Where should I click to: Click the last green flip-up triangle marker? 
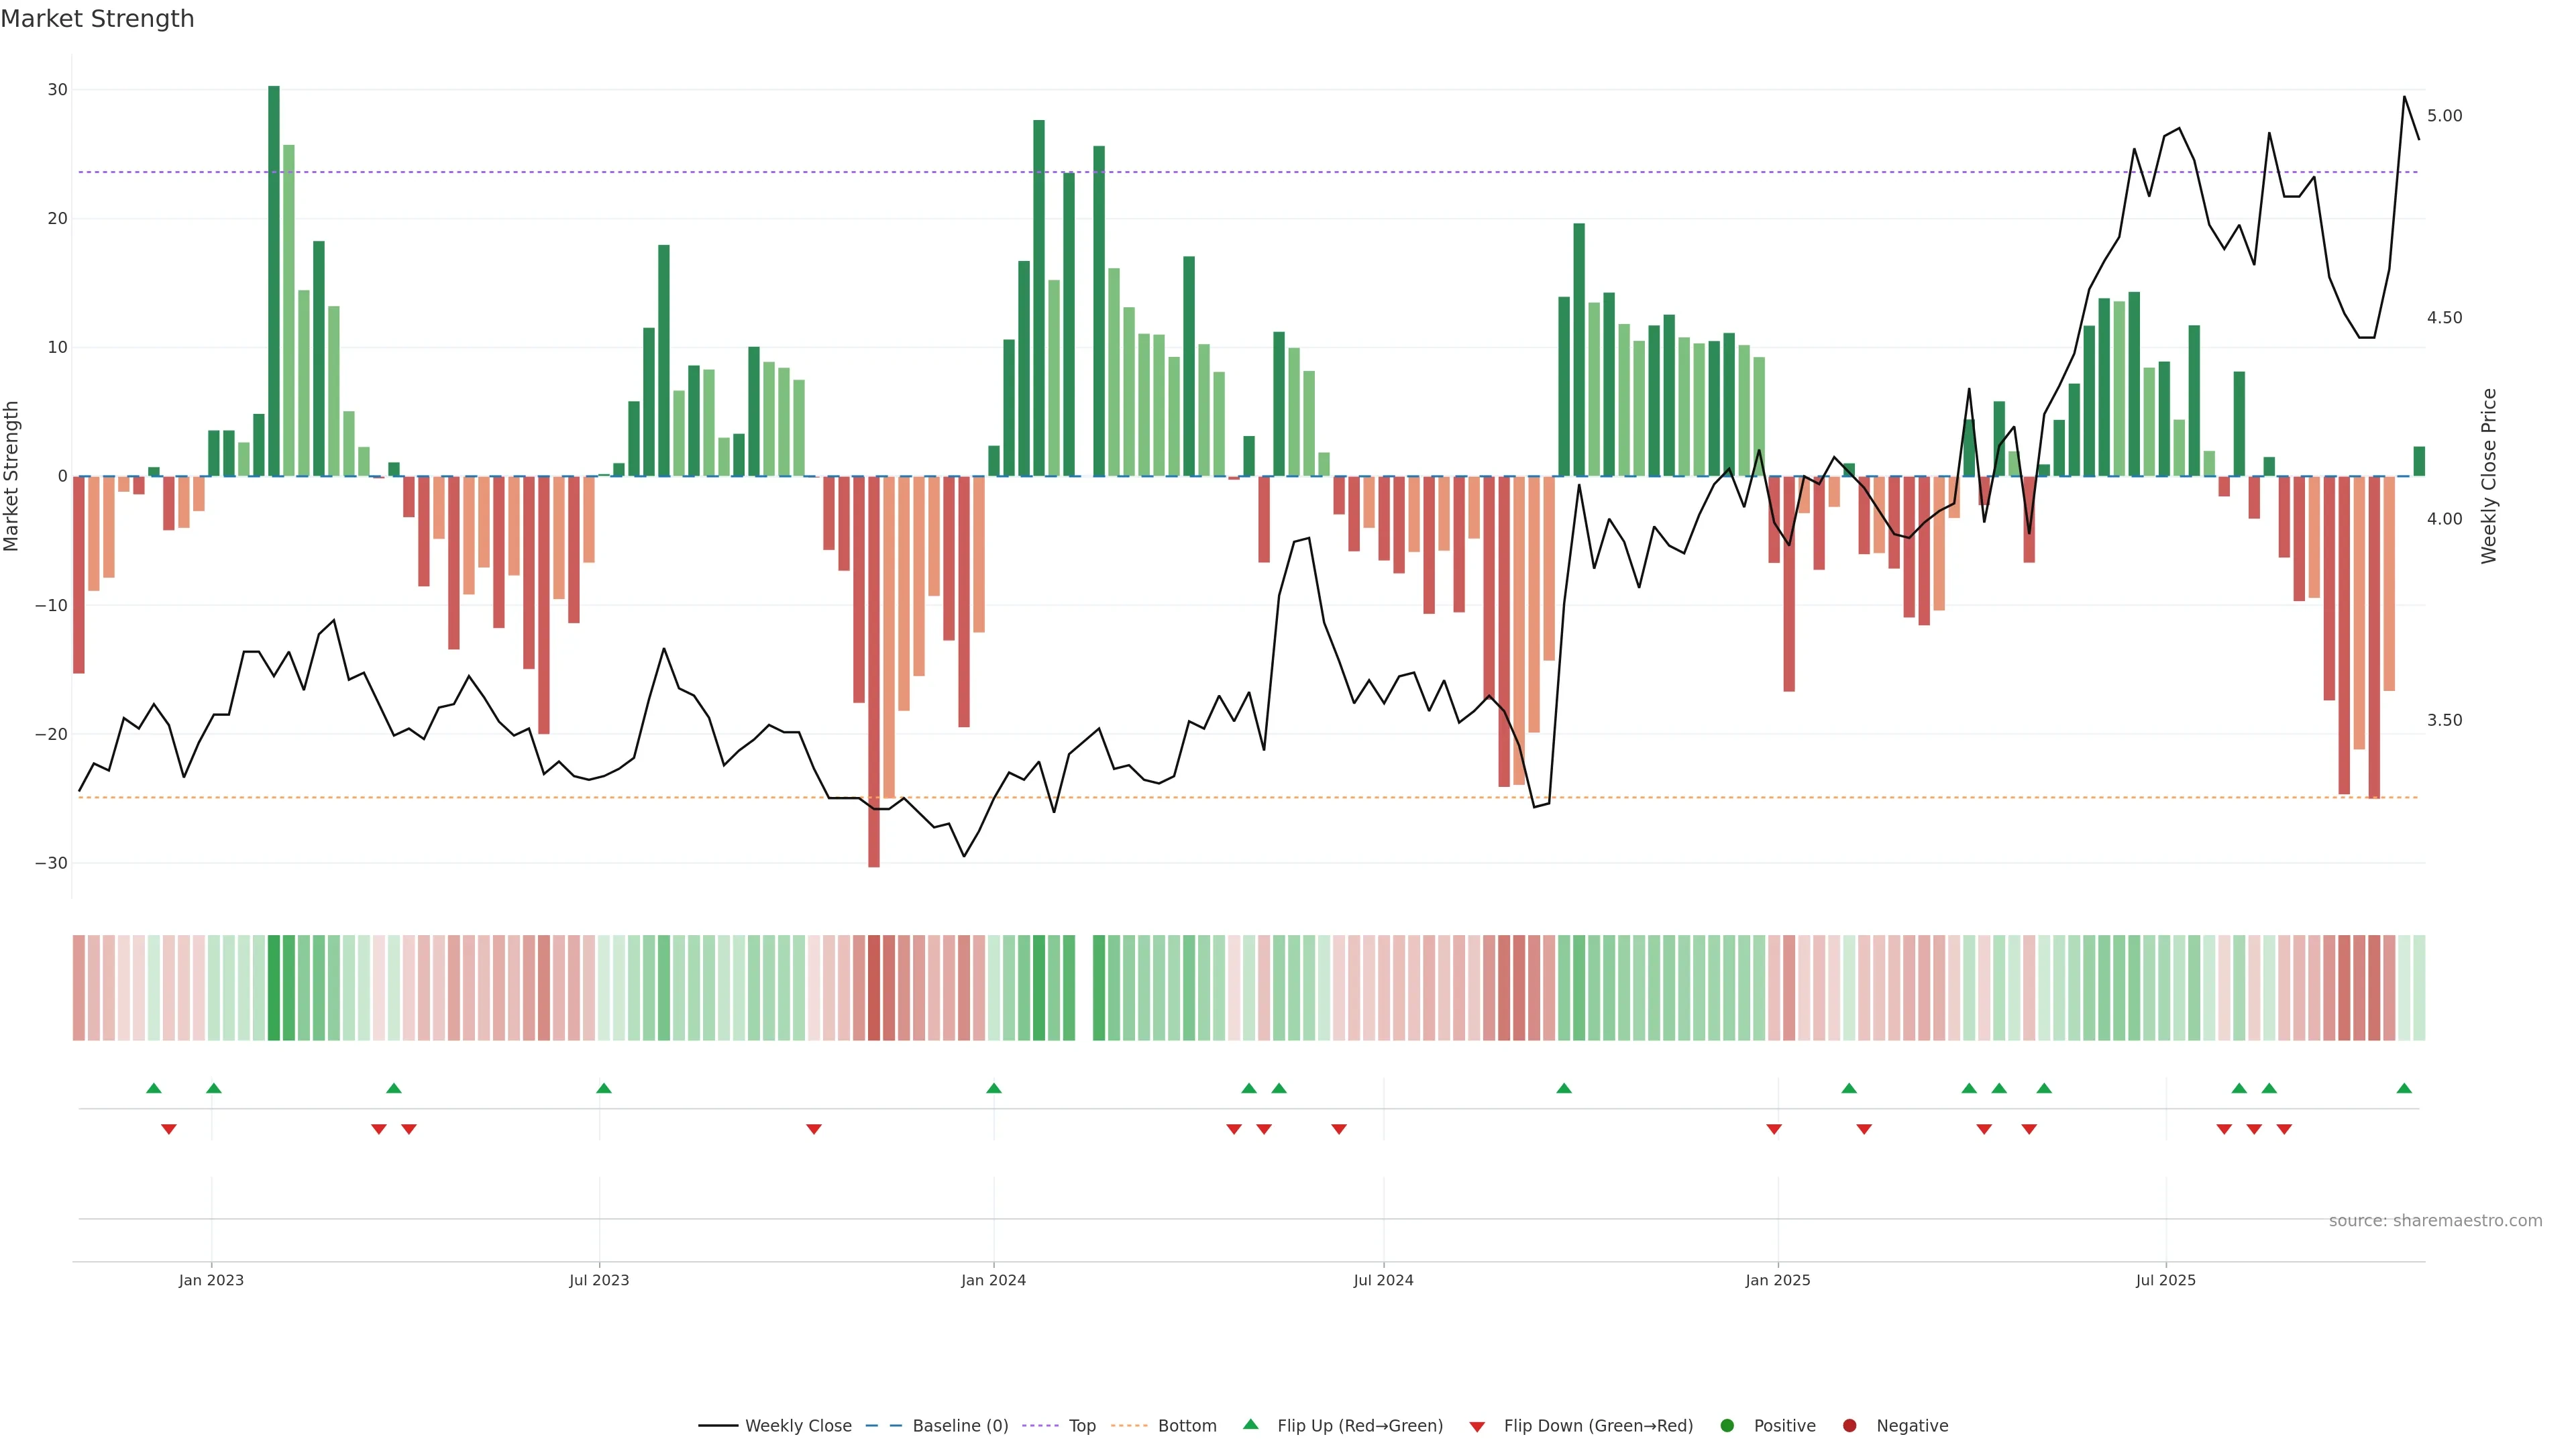pyautogui.click(x=2404, y=1088)
